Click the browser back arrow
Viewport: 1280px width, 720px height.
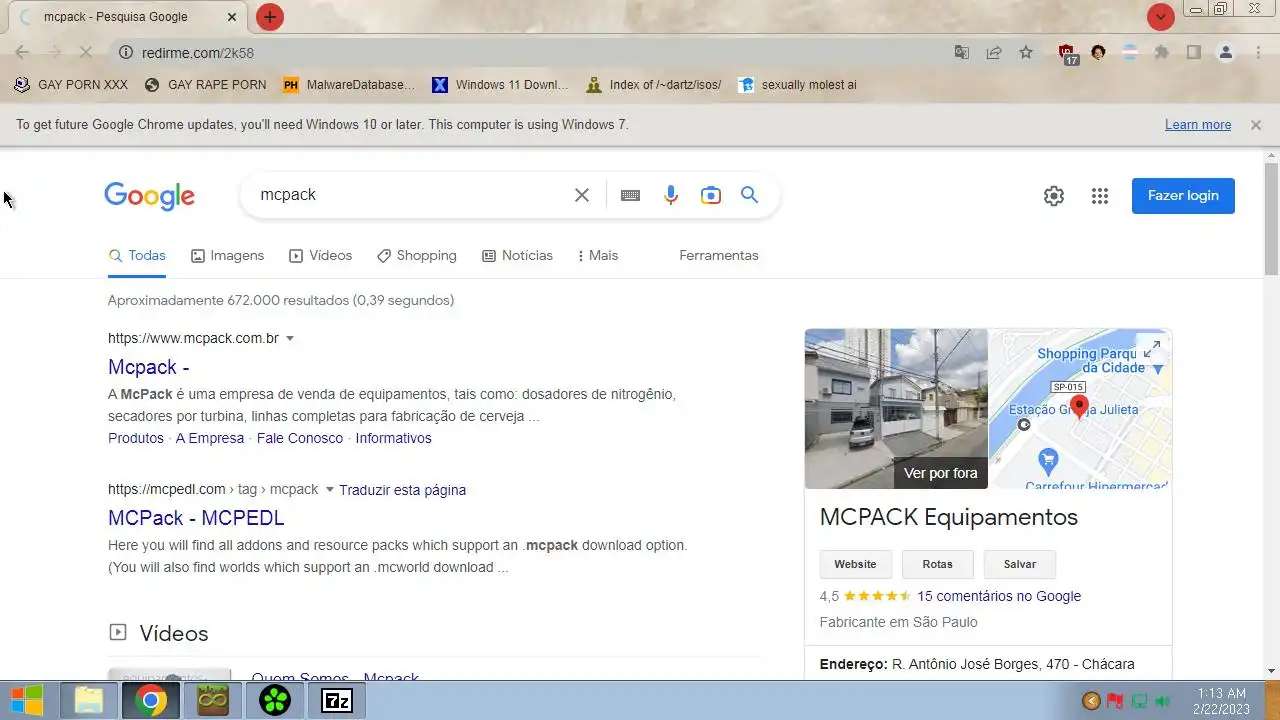[x=22, y=53]
